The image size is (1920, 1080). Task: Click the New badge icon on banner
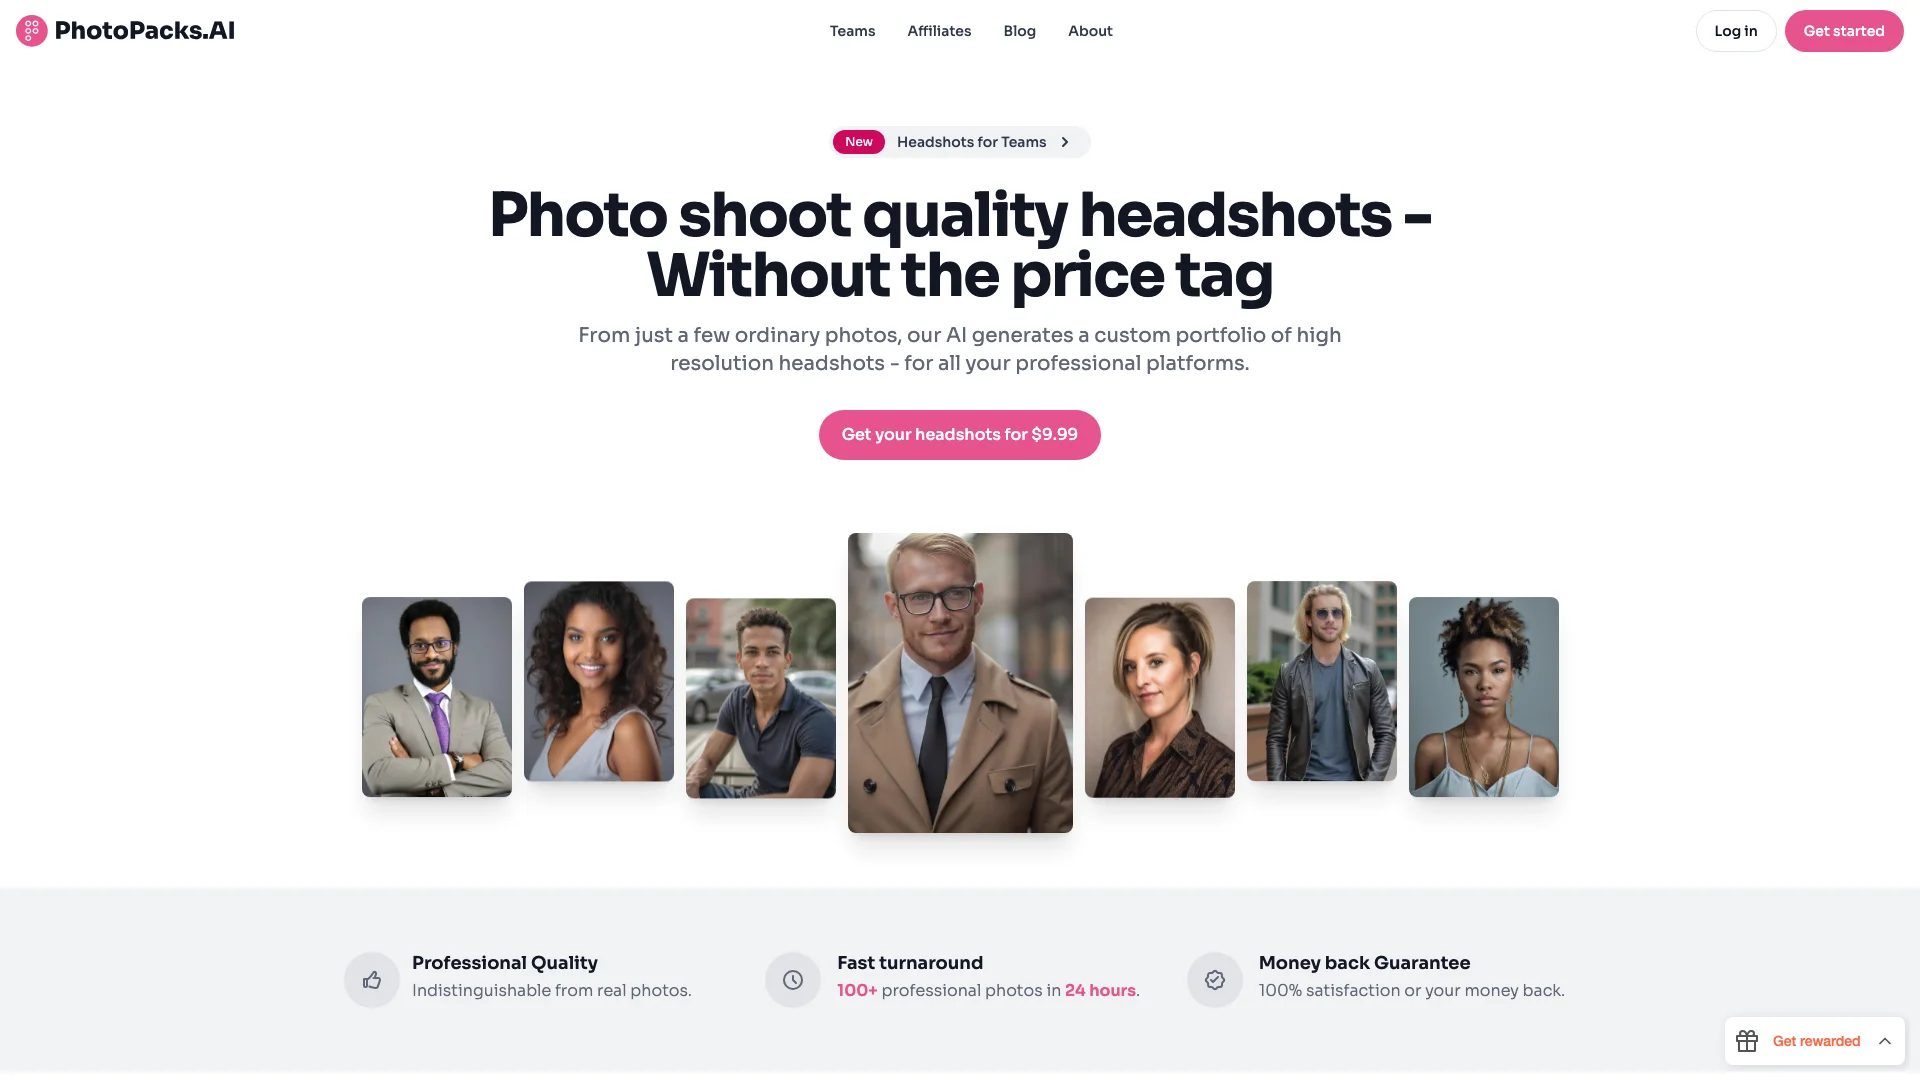pos(858,141)
